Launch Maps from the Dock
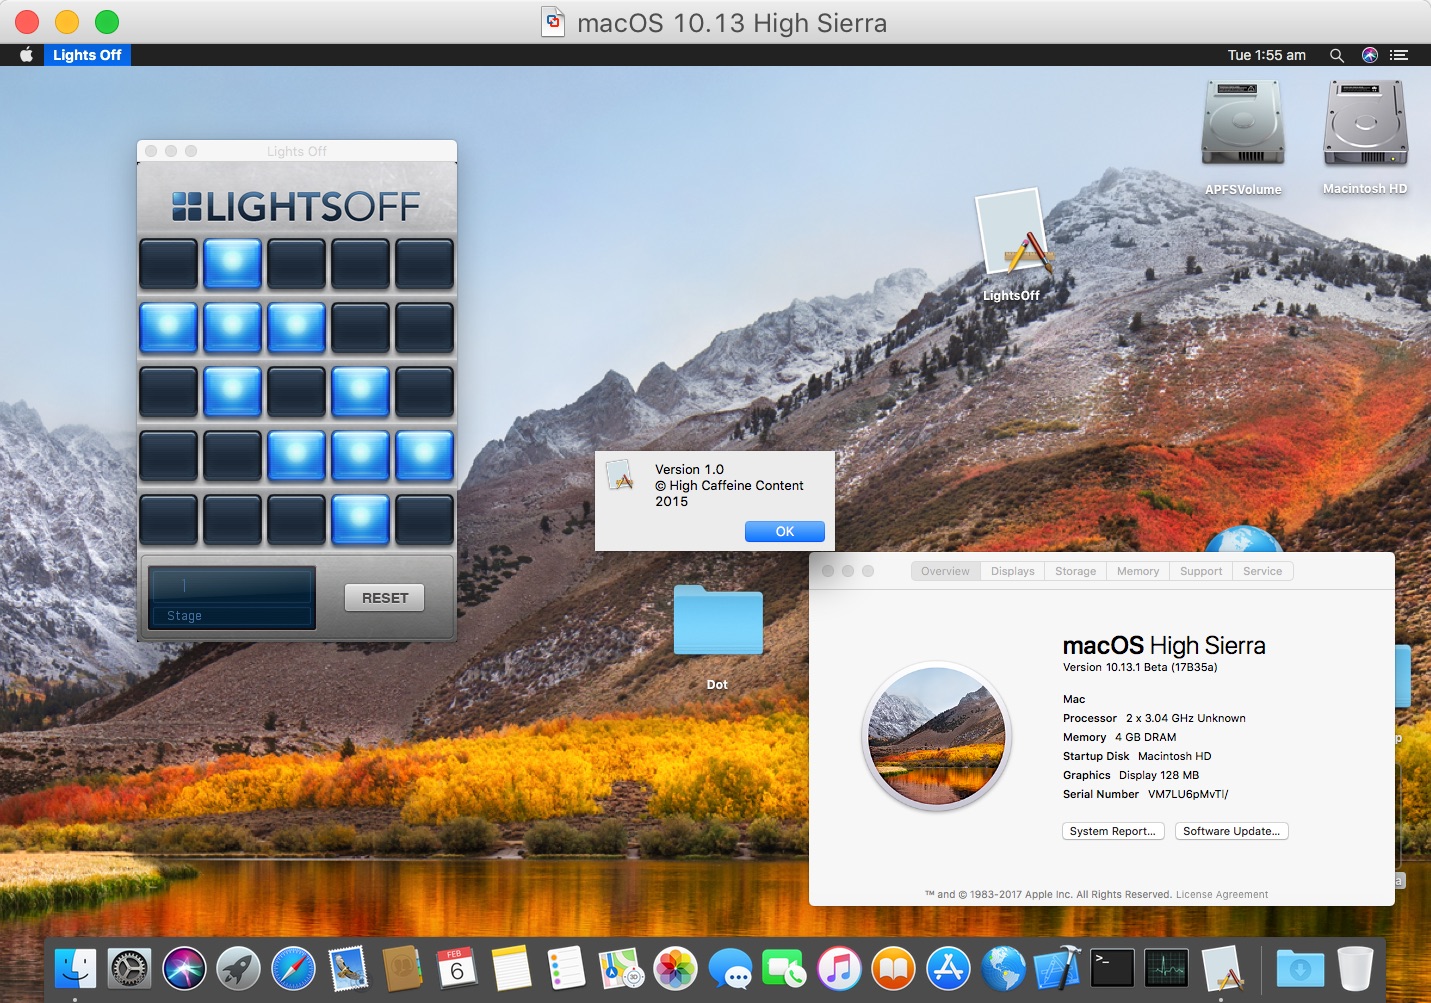1431x1003 pixels. [620, 968]
